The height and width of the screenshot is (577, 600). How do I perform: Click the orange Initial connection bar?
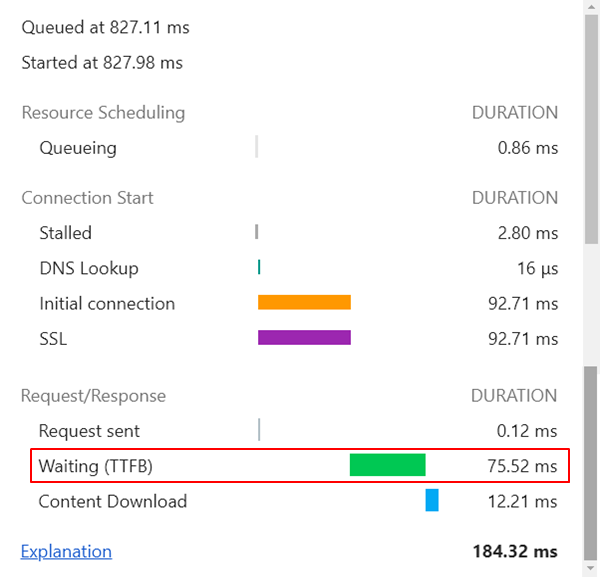tap(304, 302)
